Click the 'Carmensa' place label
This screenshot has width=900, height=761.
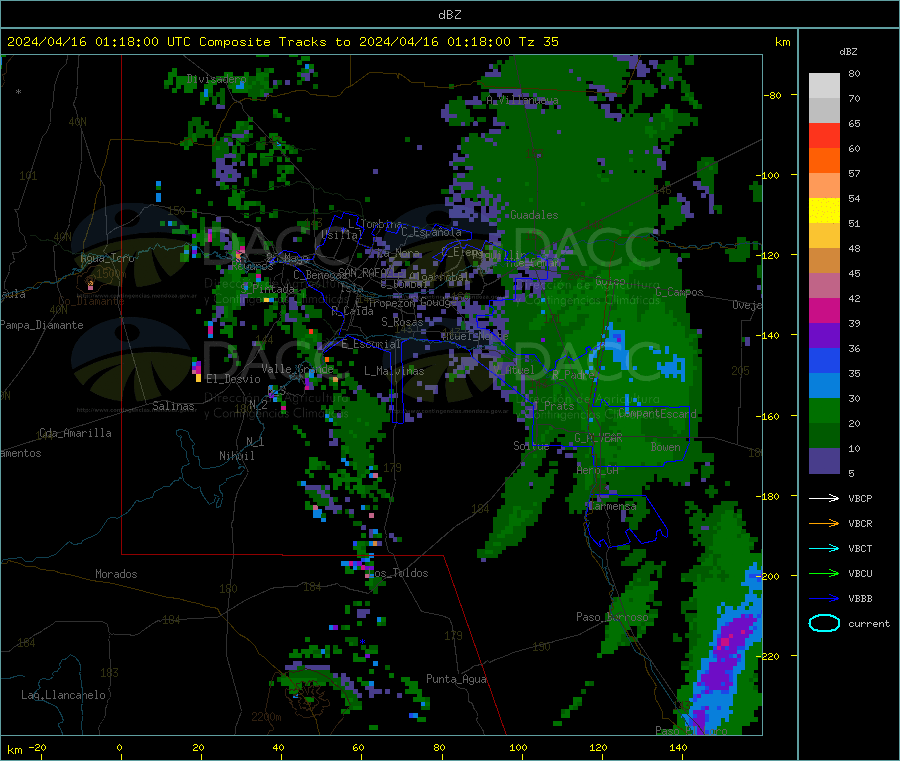point(612,506)
